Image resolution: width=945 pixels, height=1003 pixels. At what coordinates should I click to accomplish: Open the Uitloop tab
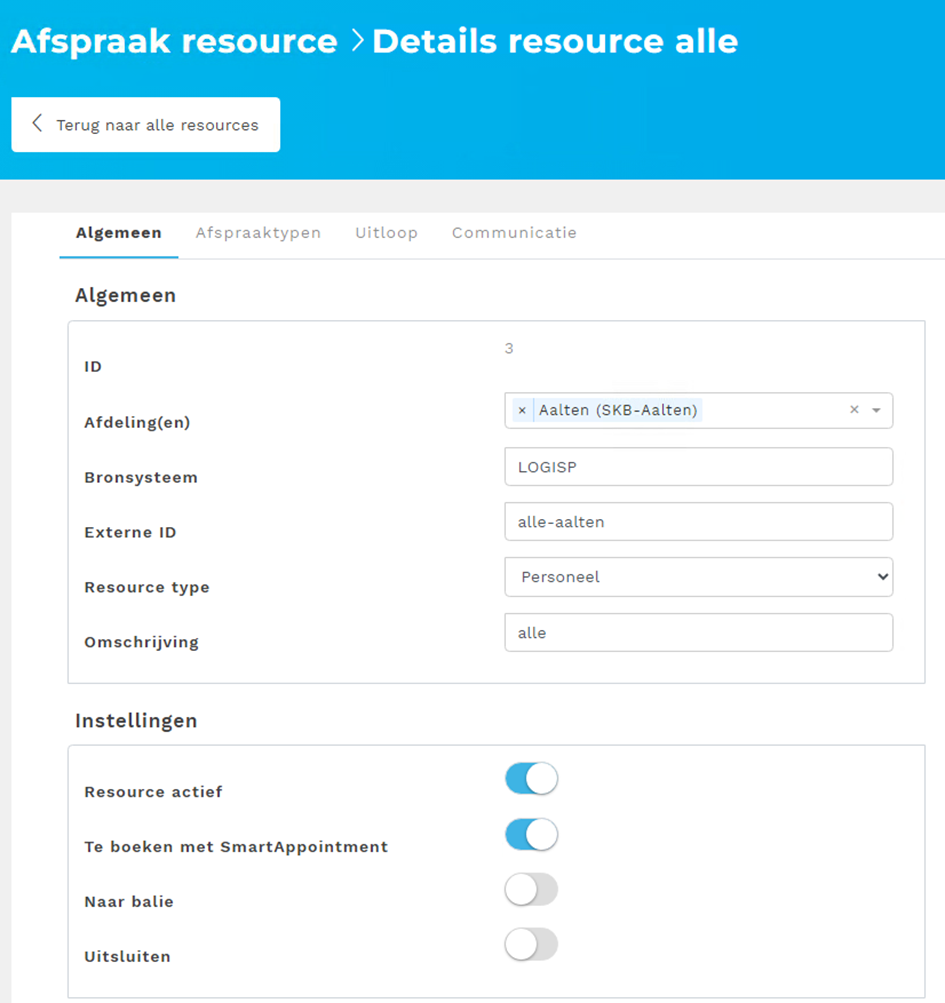(386, 233)
